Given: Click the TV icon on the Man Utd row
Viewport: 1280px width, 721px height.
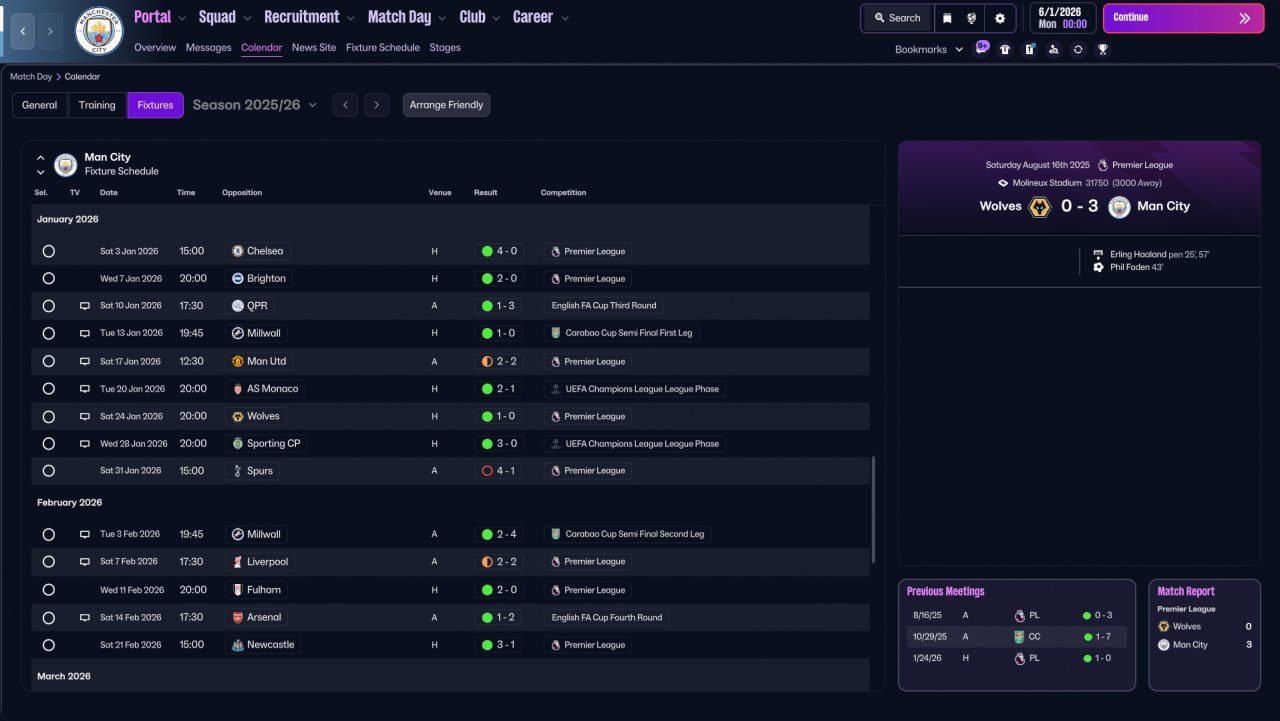Looking at the screenshot, I should click(85, 361).
